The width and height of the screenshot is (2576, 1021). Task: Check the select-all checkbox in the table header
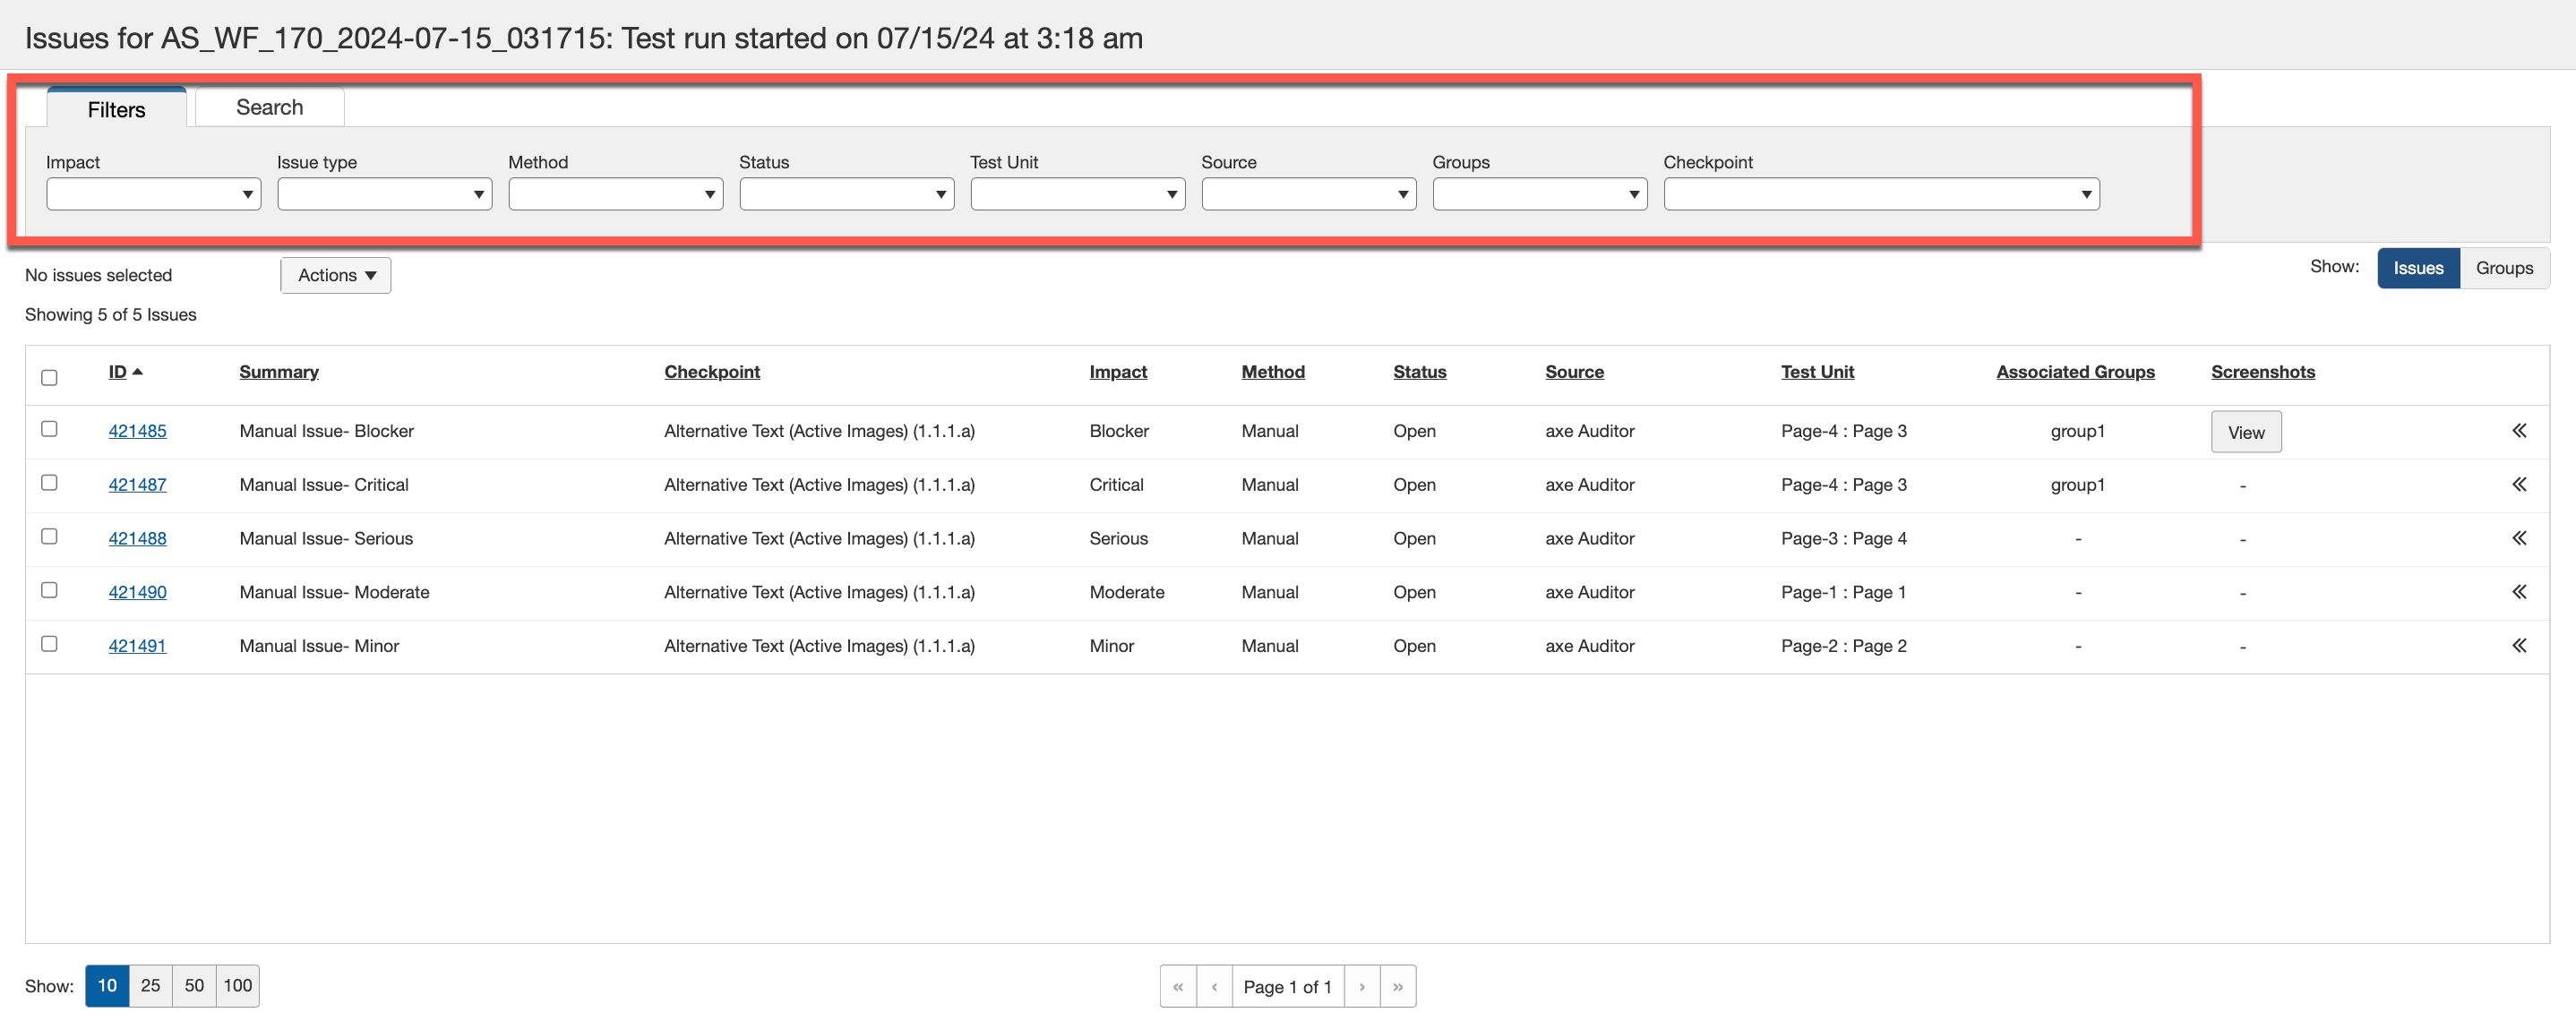tap(49, 377)
